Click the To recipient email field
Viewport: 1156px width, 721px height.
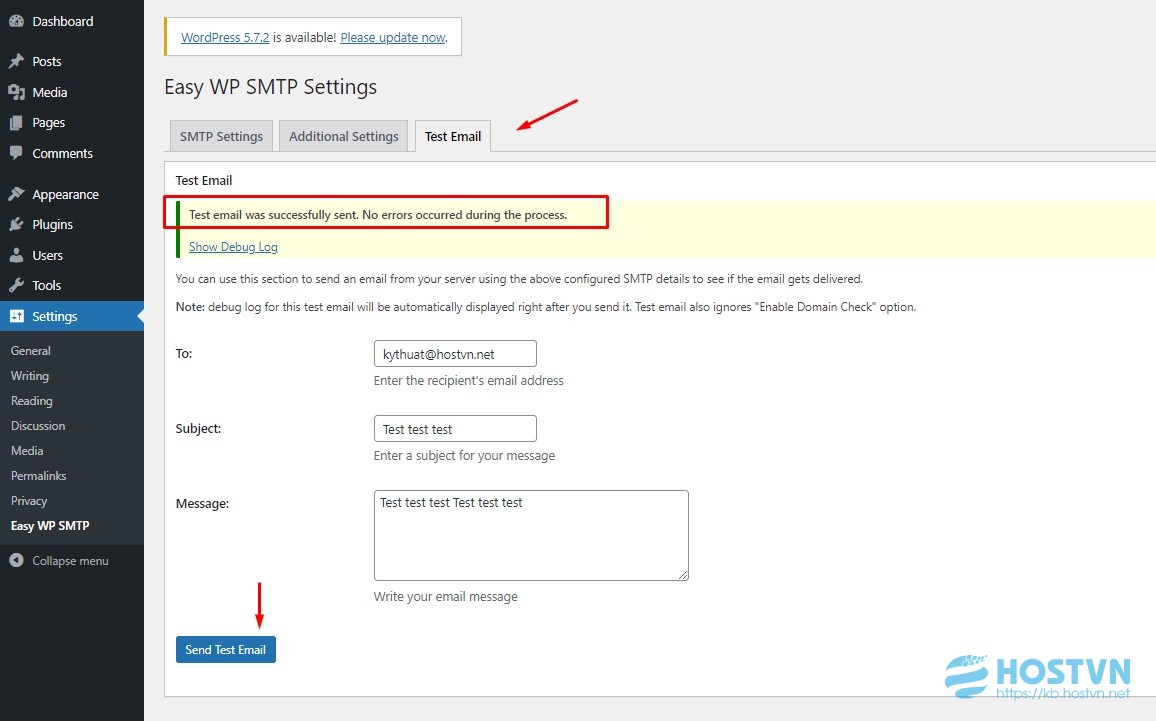(x=455, y=354)
